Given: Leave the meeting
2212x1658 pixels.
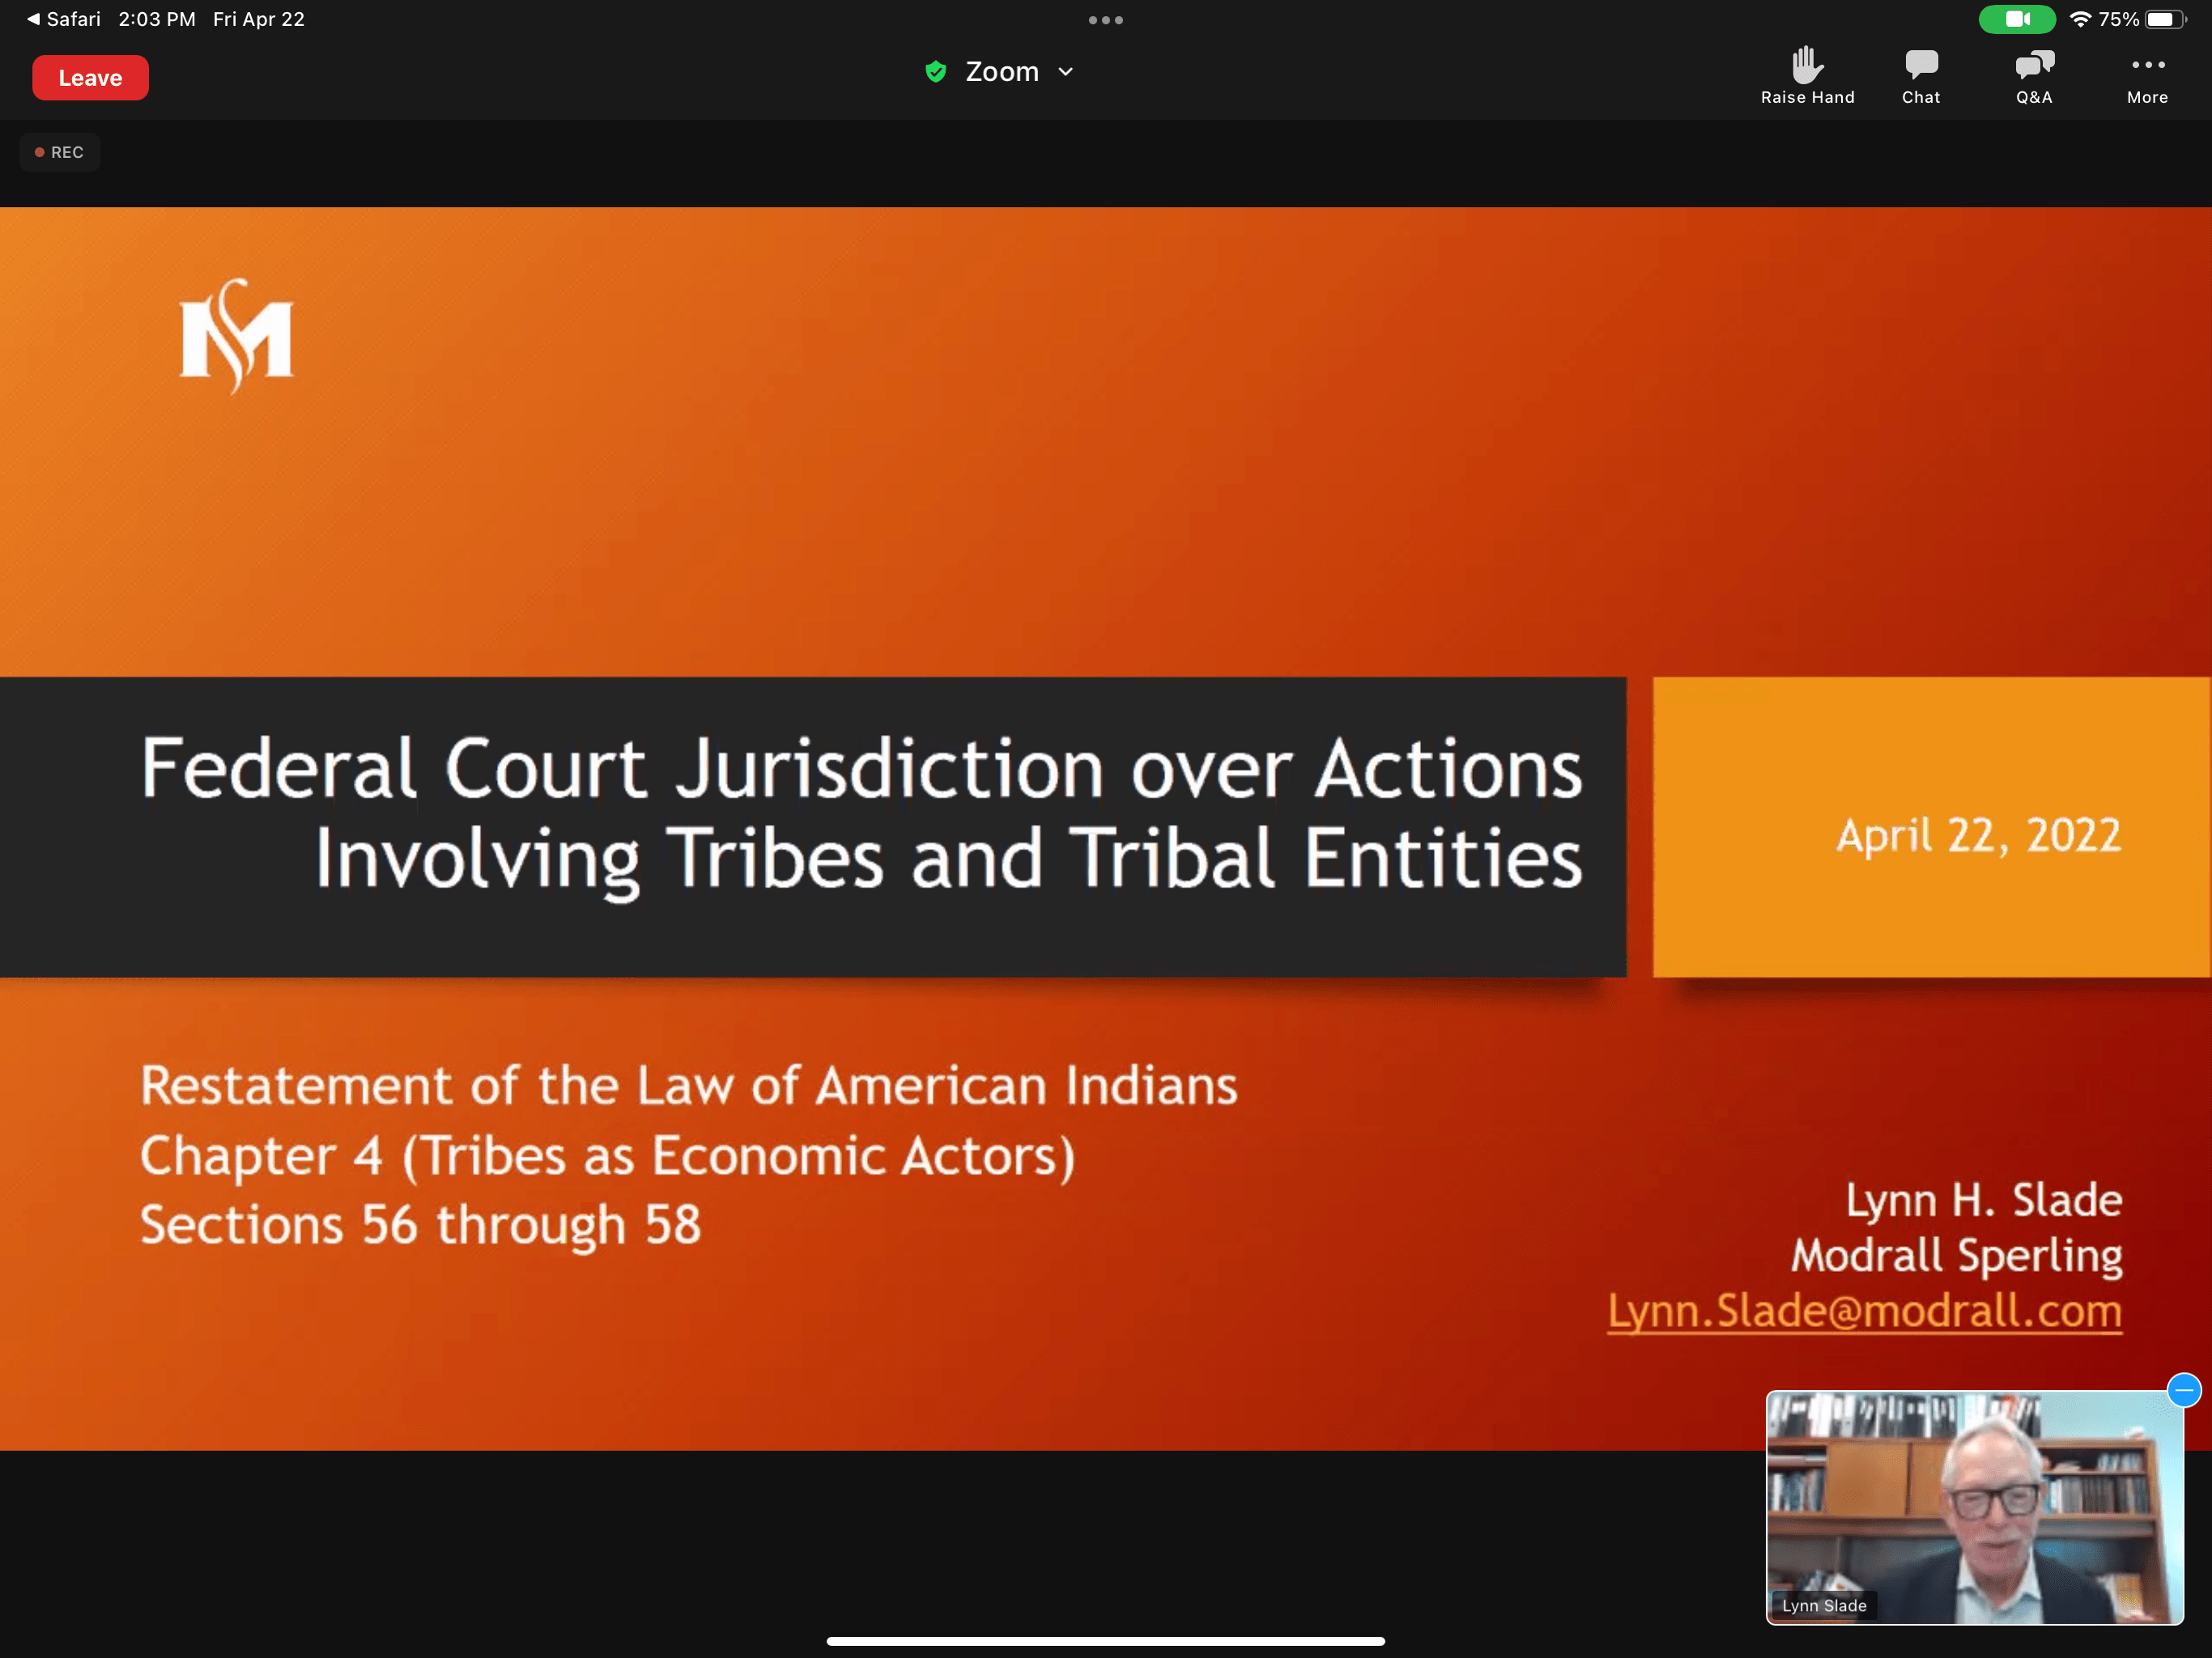Looking at the screenshot, I should [x=90, y=78].
